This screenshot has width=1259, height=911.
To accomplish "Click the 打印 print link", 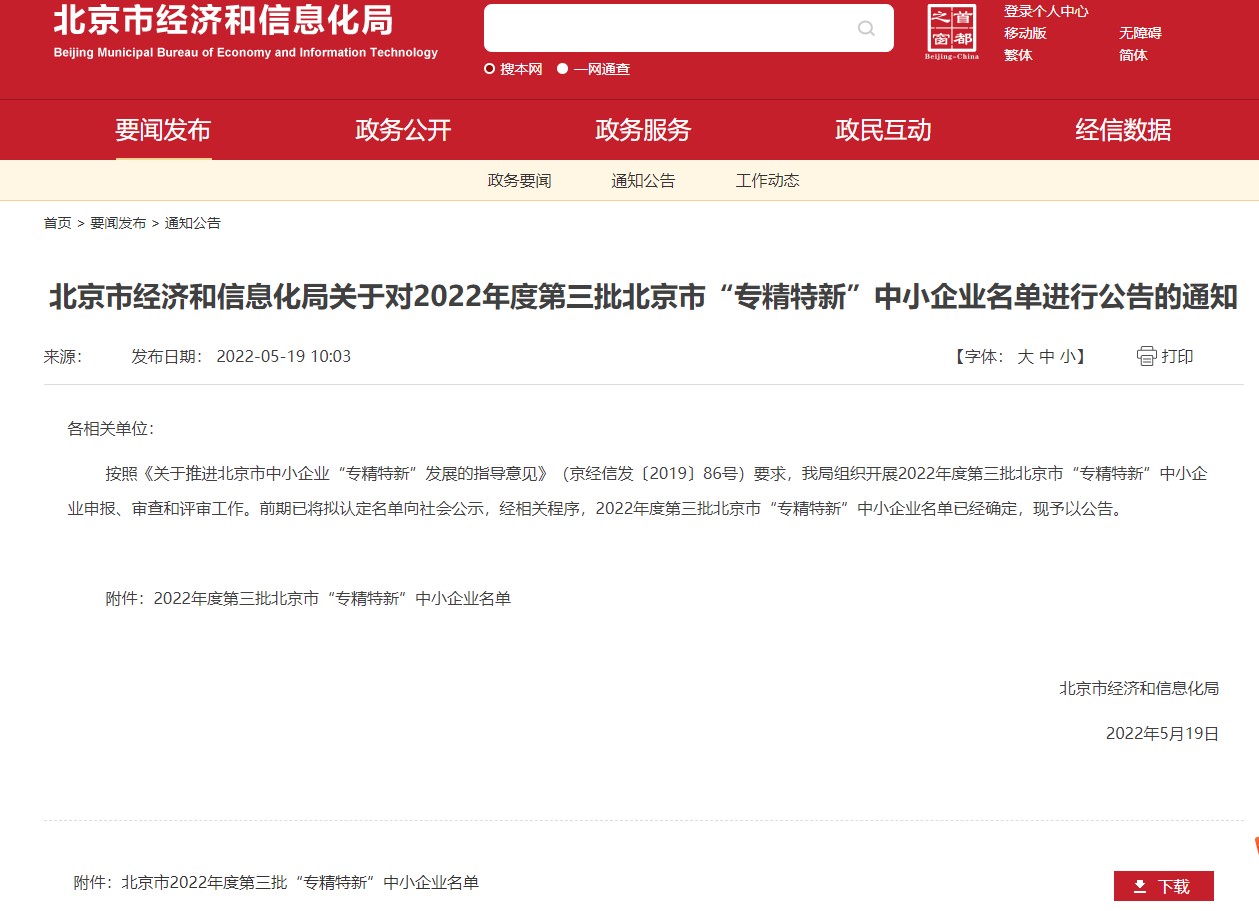I will pyautogui.click(x=1177, y=357).
